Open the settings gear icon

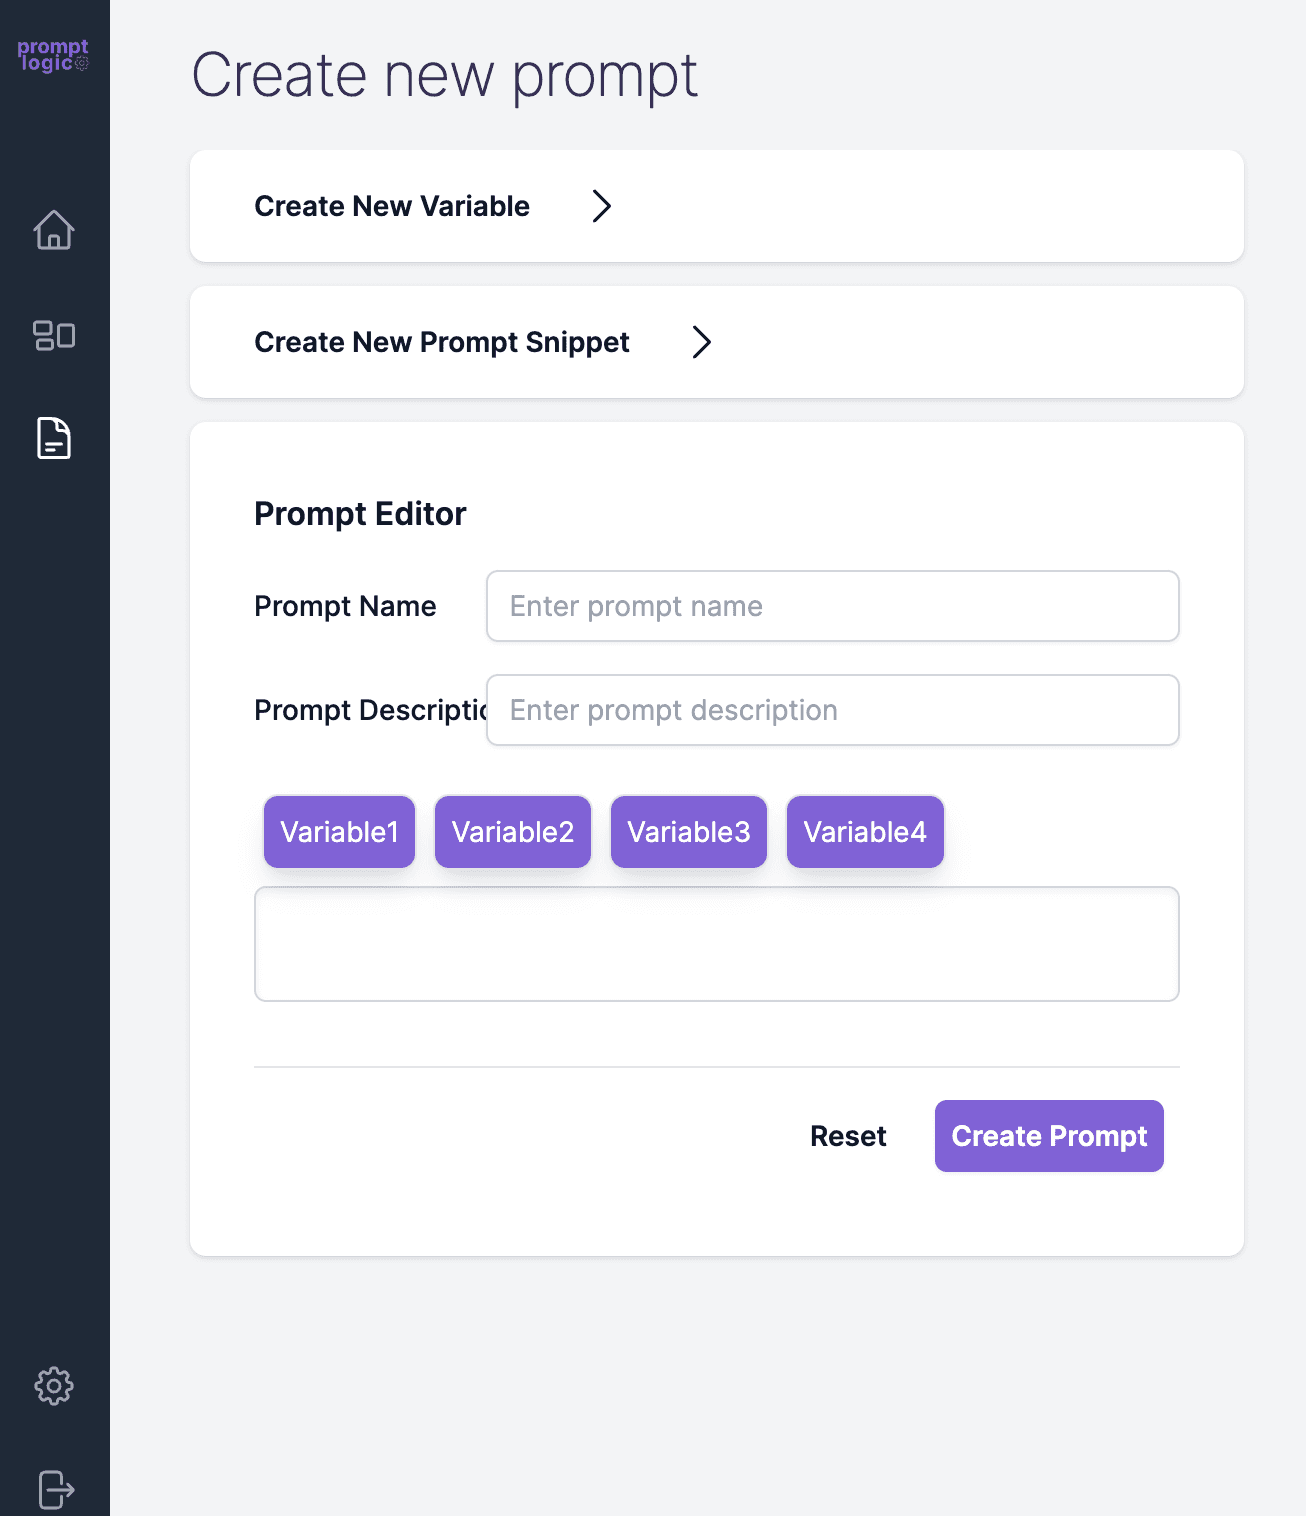(54, 1386)
